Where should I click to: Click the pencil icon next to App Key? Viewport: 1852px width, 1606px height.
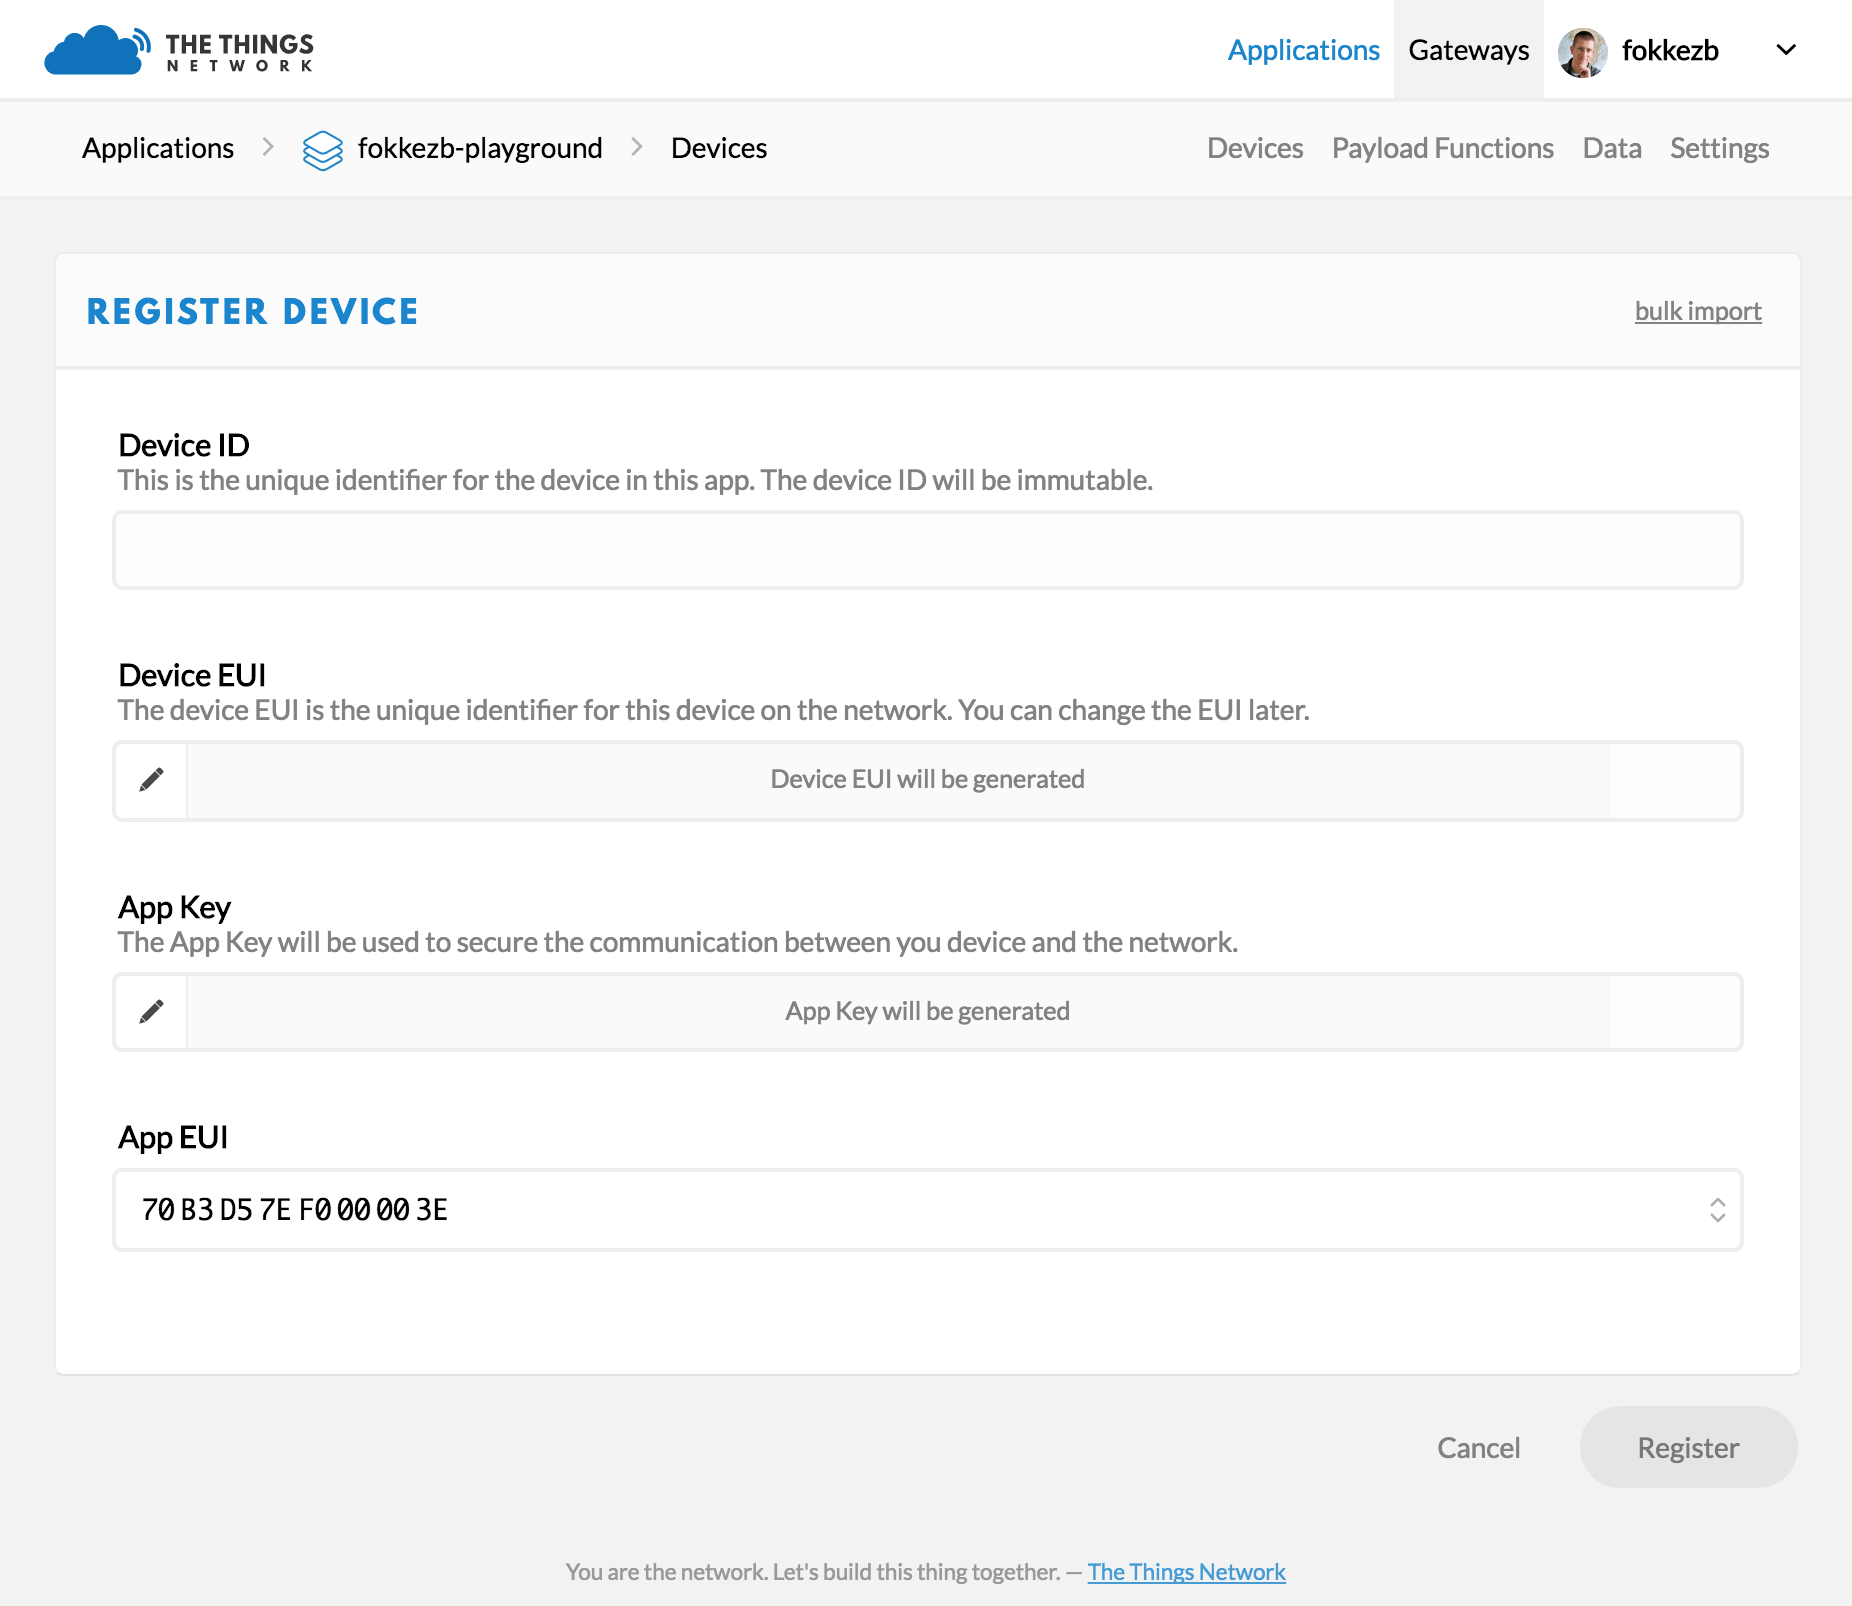point(150,1011)
